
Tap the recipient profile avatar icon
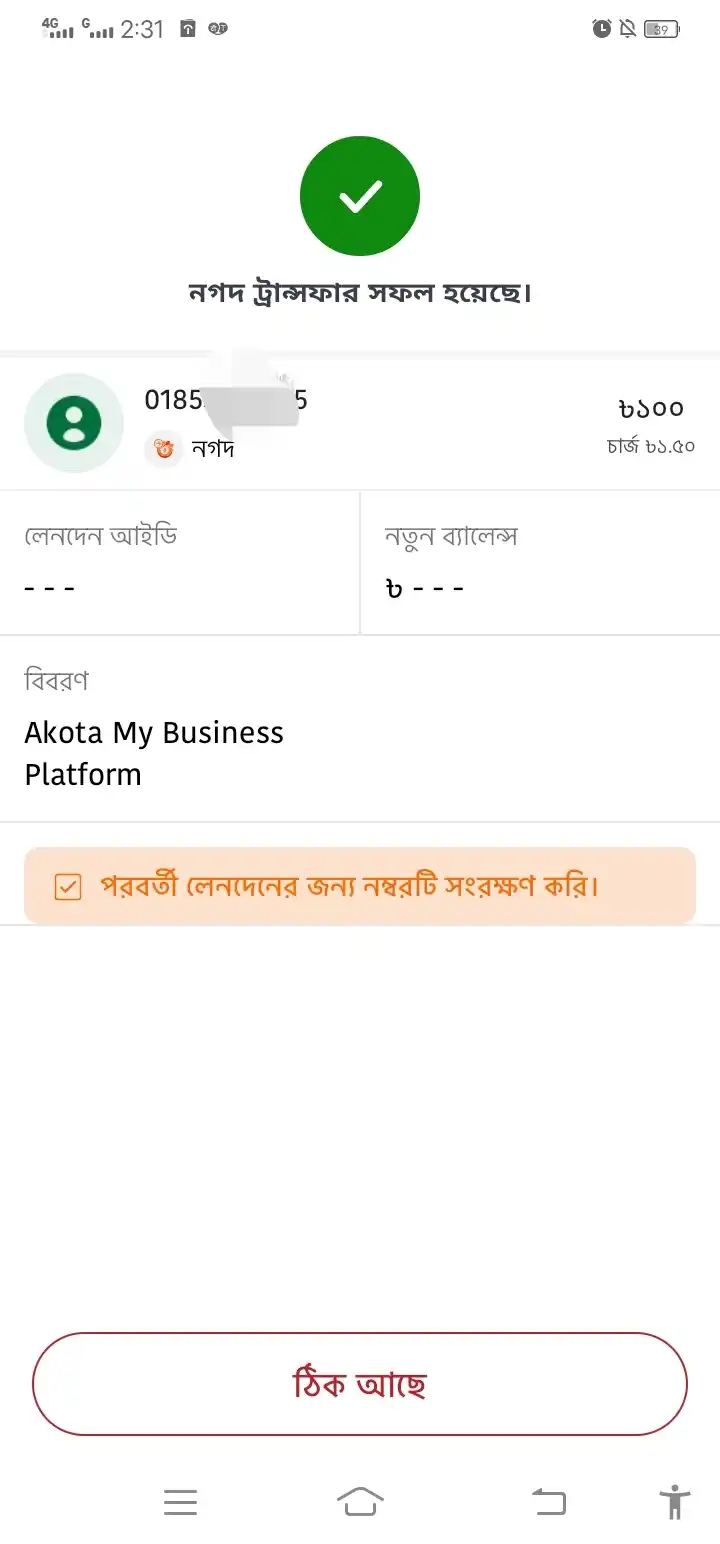(x=74, y=423)
